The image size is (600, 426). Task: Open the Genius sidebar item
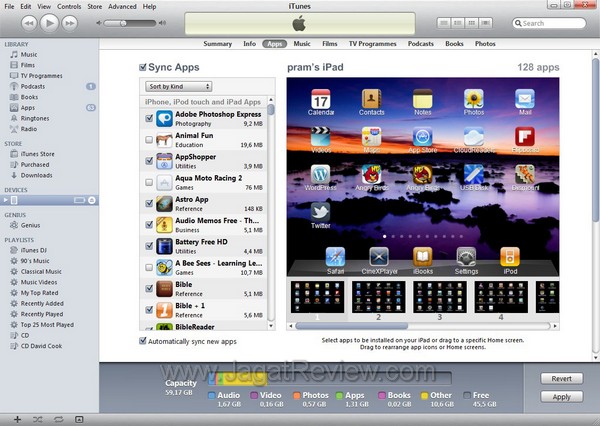(x=30, y=225)
